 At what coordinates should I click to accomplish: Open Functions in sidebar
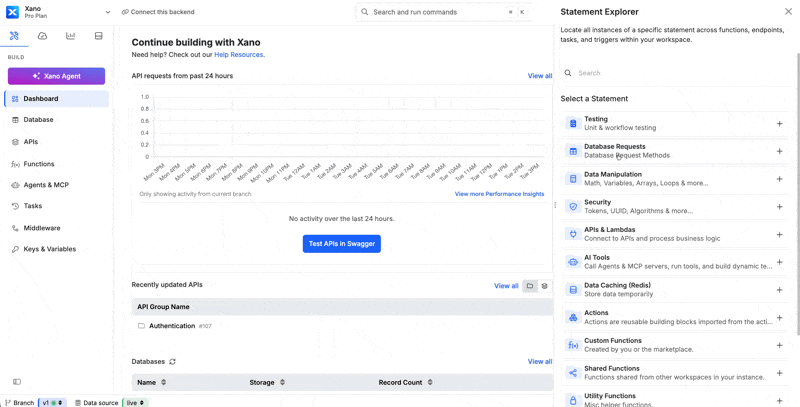(56, 164)
